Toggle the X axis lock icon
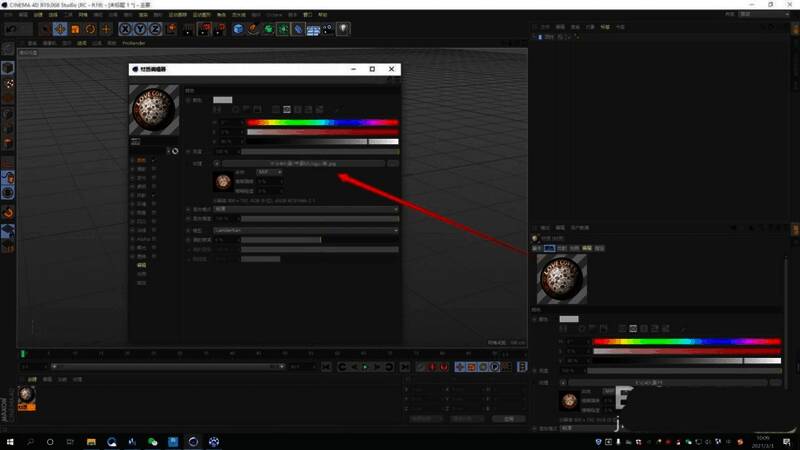This screenshot has width=800, height=450. [x=126, y=29]
